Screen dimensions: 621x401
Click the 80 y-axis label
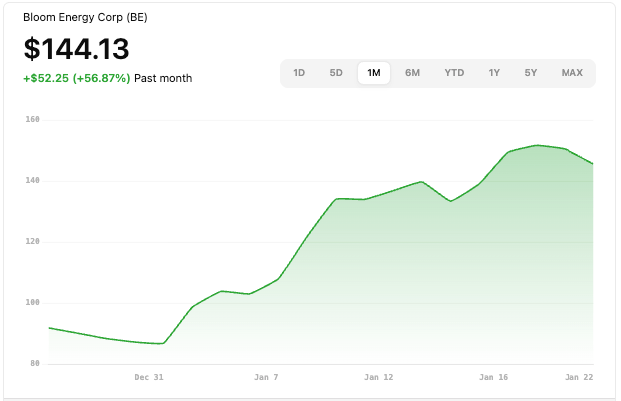point(35,363)
